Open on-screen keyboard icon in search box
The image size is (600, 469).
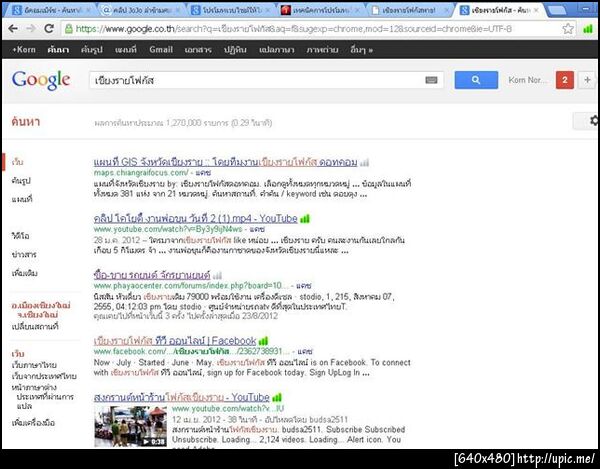431,80
